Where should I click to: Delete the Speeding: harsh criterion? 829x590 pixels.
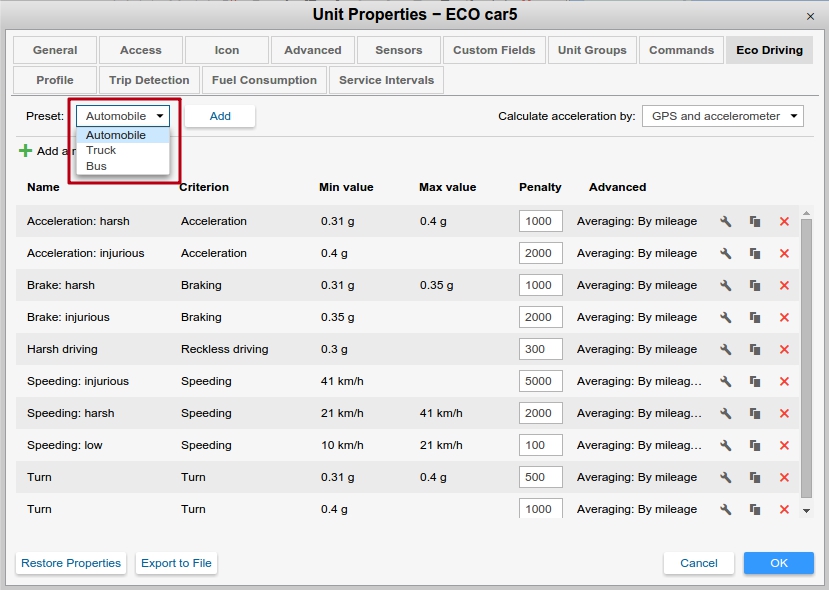(784, 413)
